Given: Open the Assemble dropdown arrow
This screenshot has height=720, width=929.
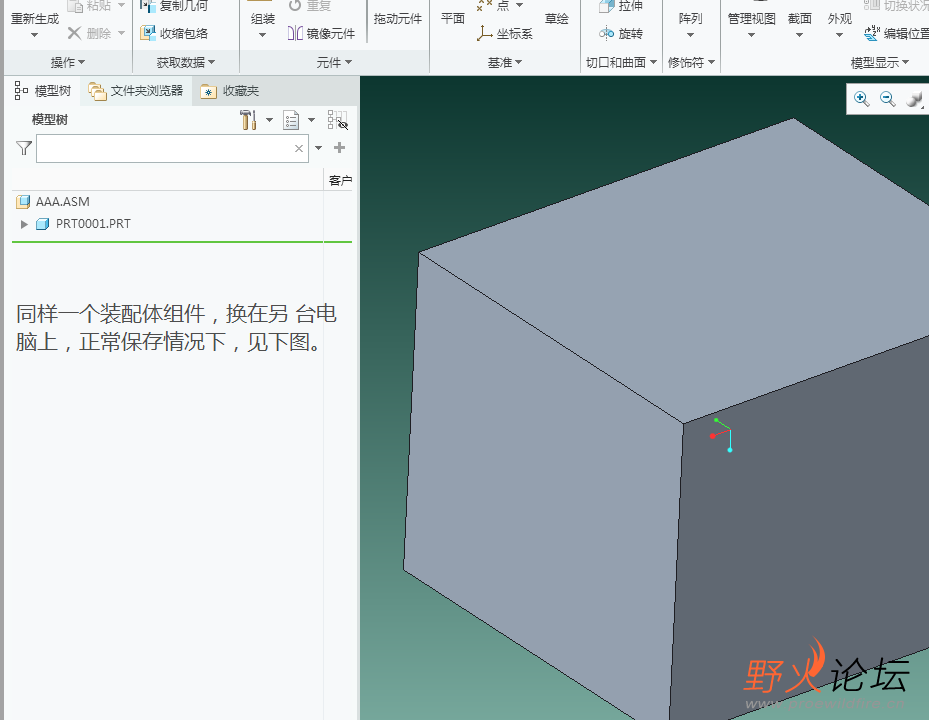Looking at the screenshot, I should pyautogui.click(x=262, y=35).
